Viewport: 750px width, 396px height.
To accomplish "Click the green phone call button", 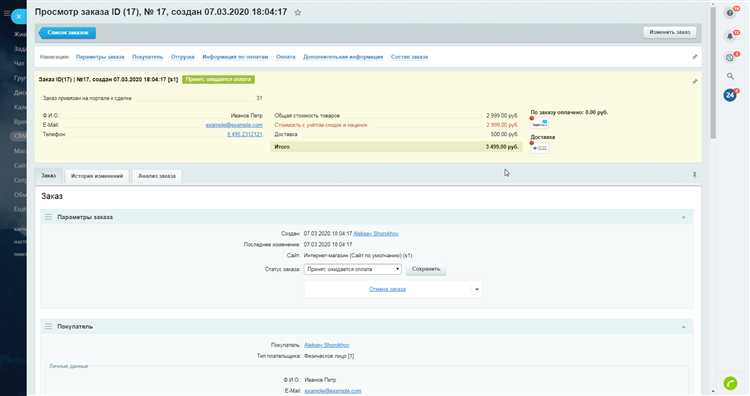I will click(730, 383).
